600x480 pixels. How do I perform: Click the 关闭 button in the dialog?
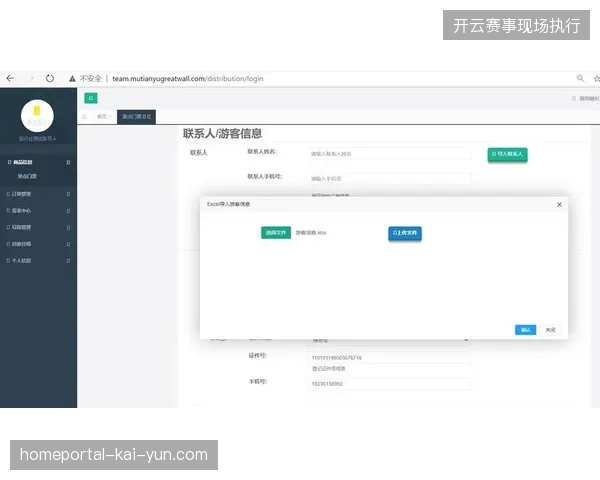[550, 330]
